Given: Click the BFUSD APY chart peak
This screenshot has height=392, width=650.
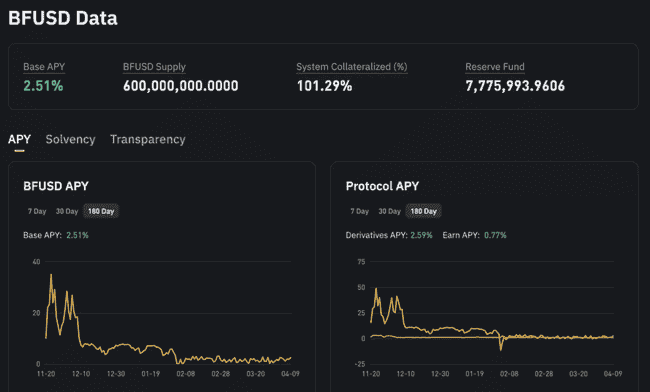Looking at the screenshot, I should (x=51, y=274).
